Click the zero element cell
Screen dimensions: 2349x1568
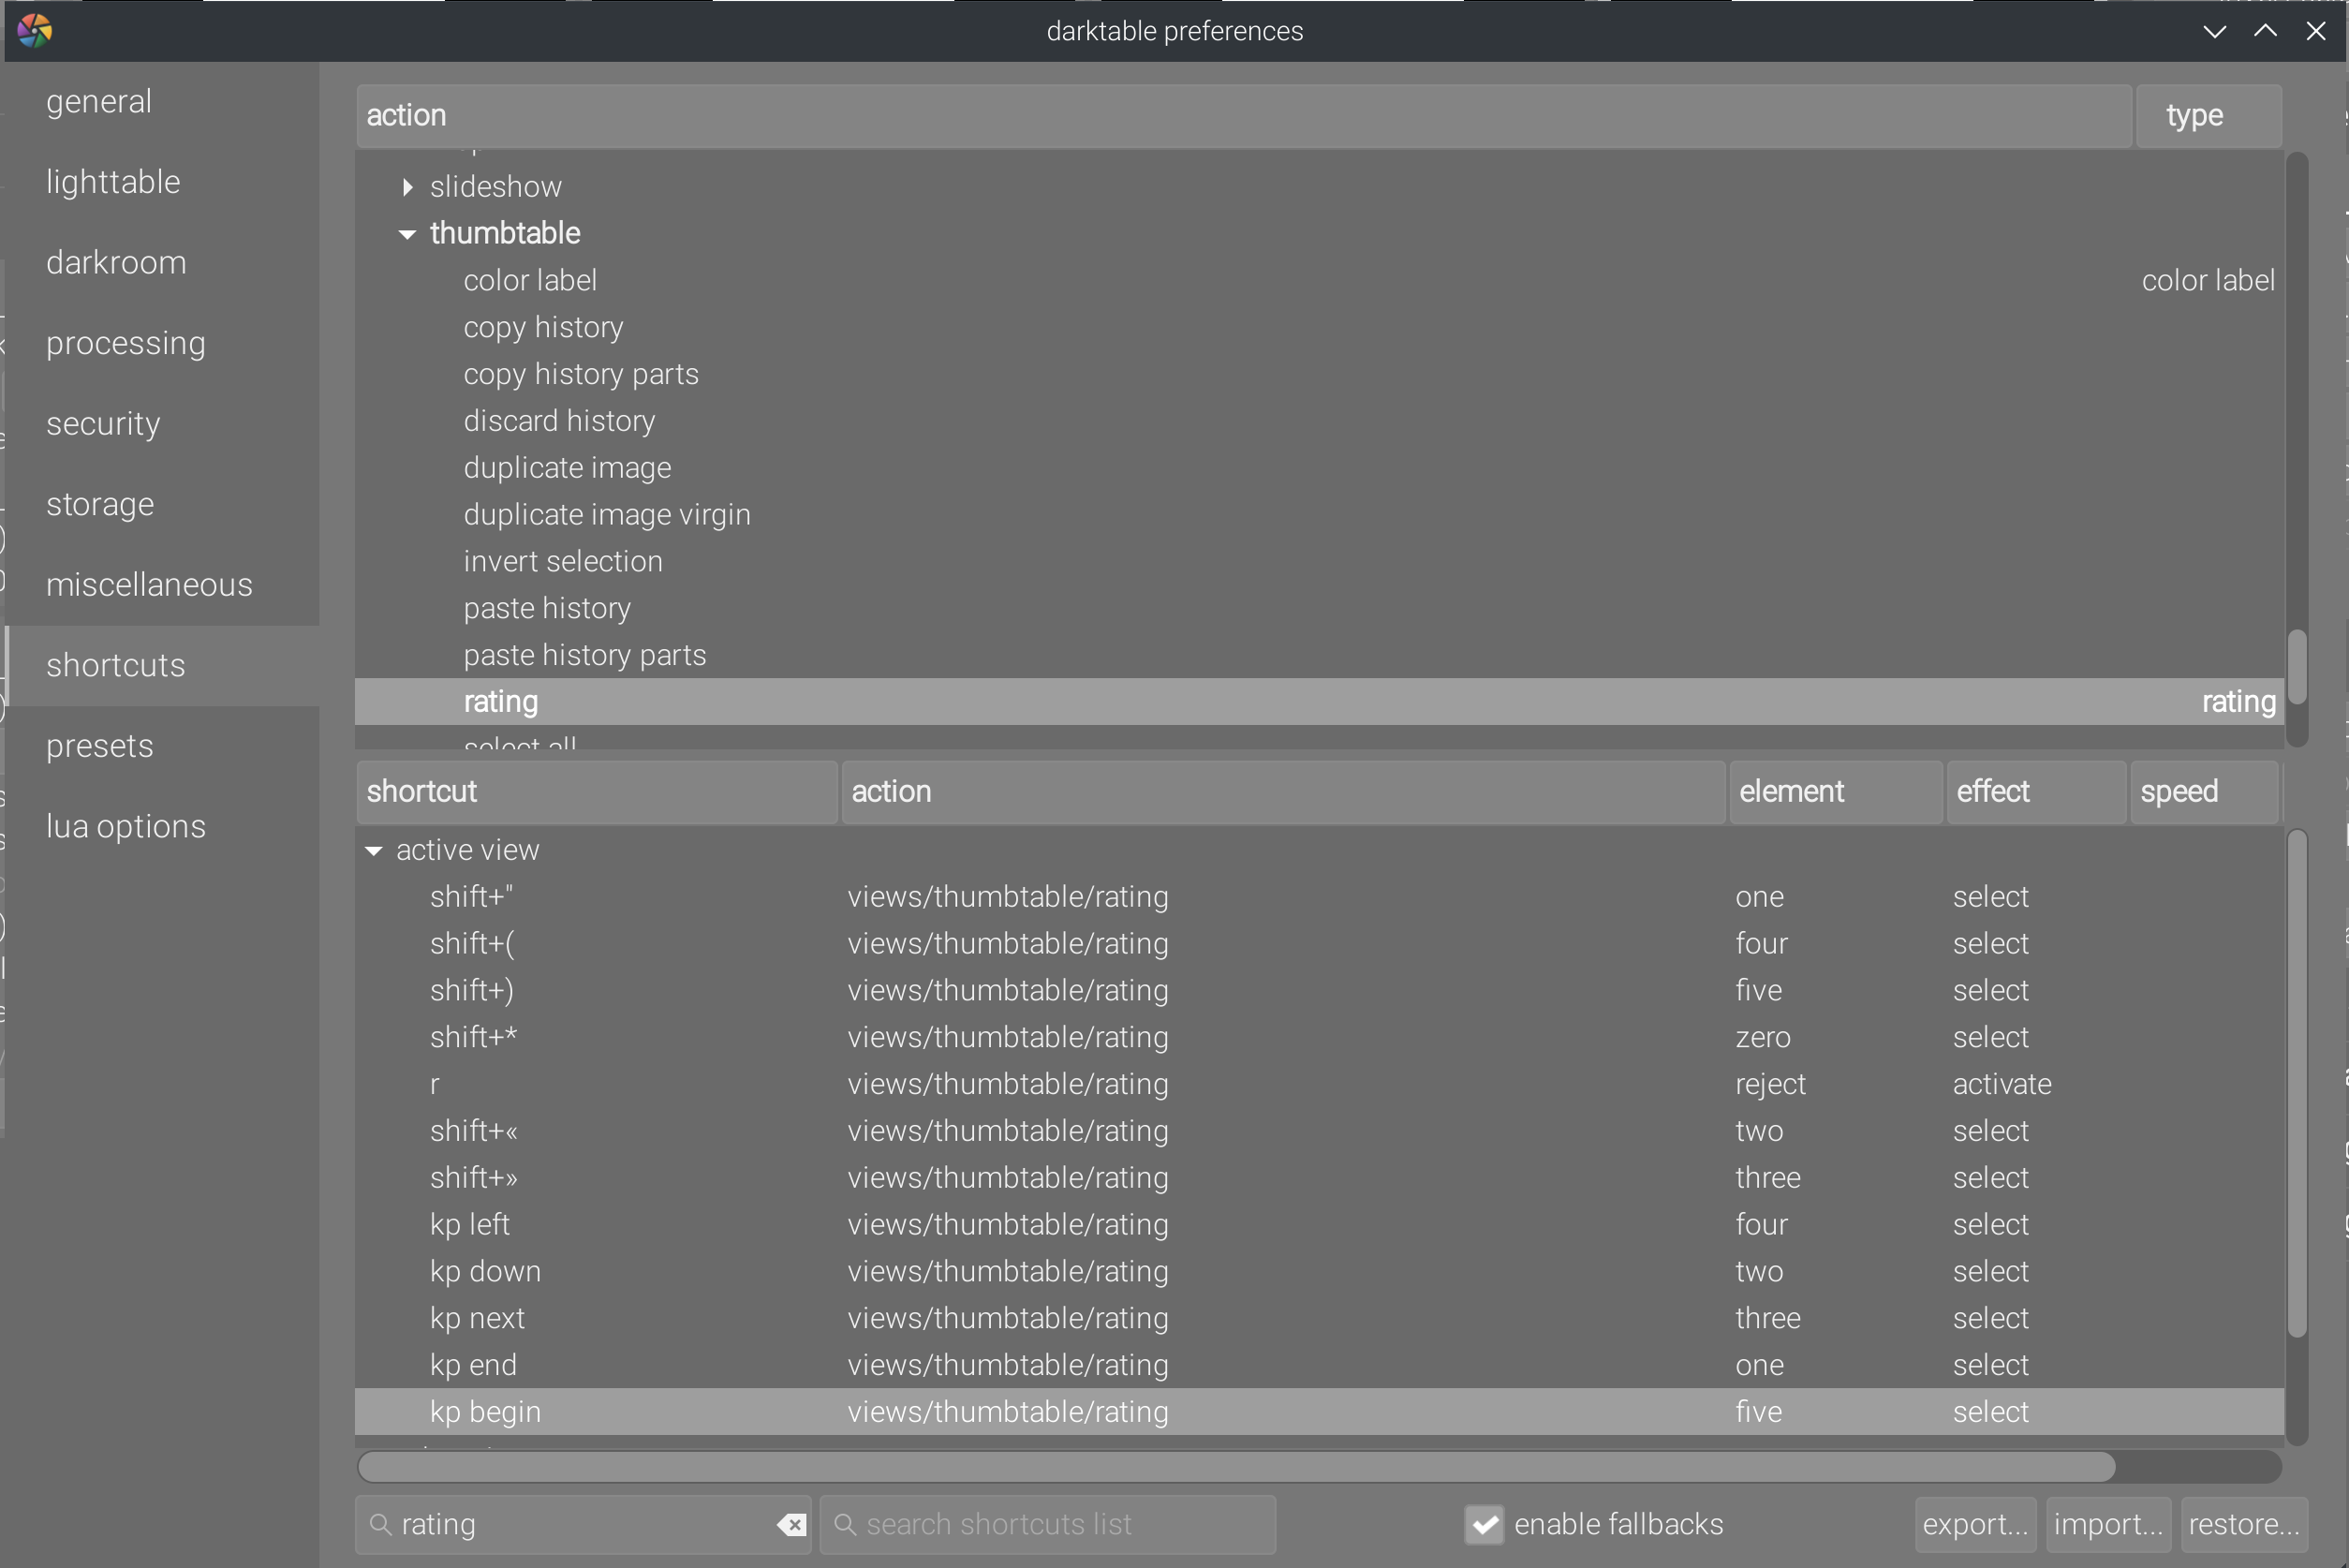tap(1763, 1038)
